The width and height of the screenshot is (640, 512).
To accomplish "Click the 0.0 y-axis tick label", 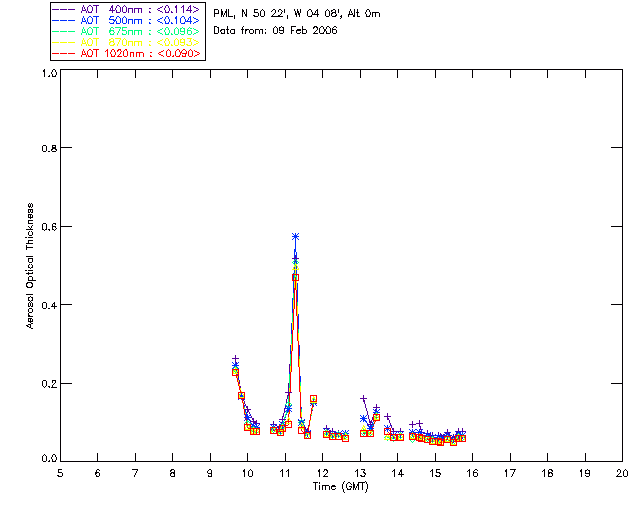I will 49,459.
